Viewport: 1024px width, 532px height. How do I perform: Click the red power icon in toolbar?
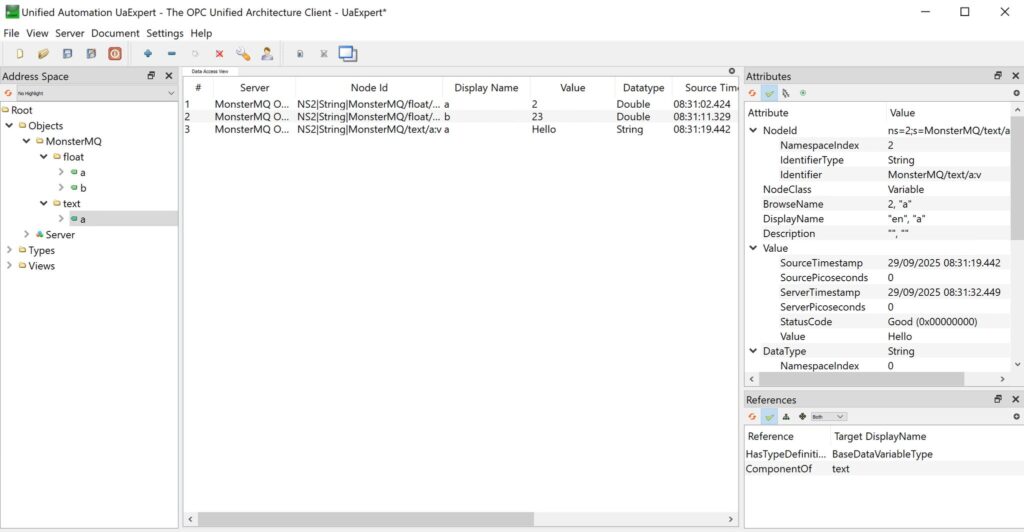tap(115, 54)
